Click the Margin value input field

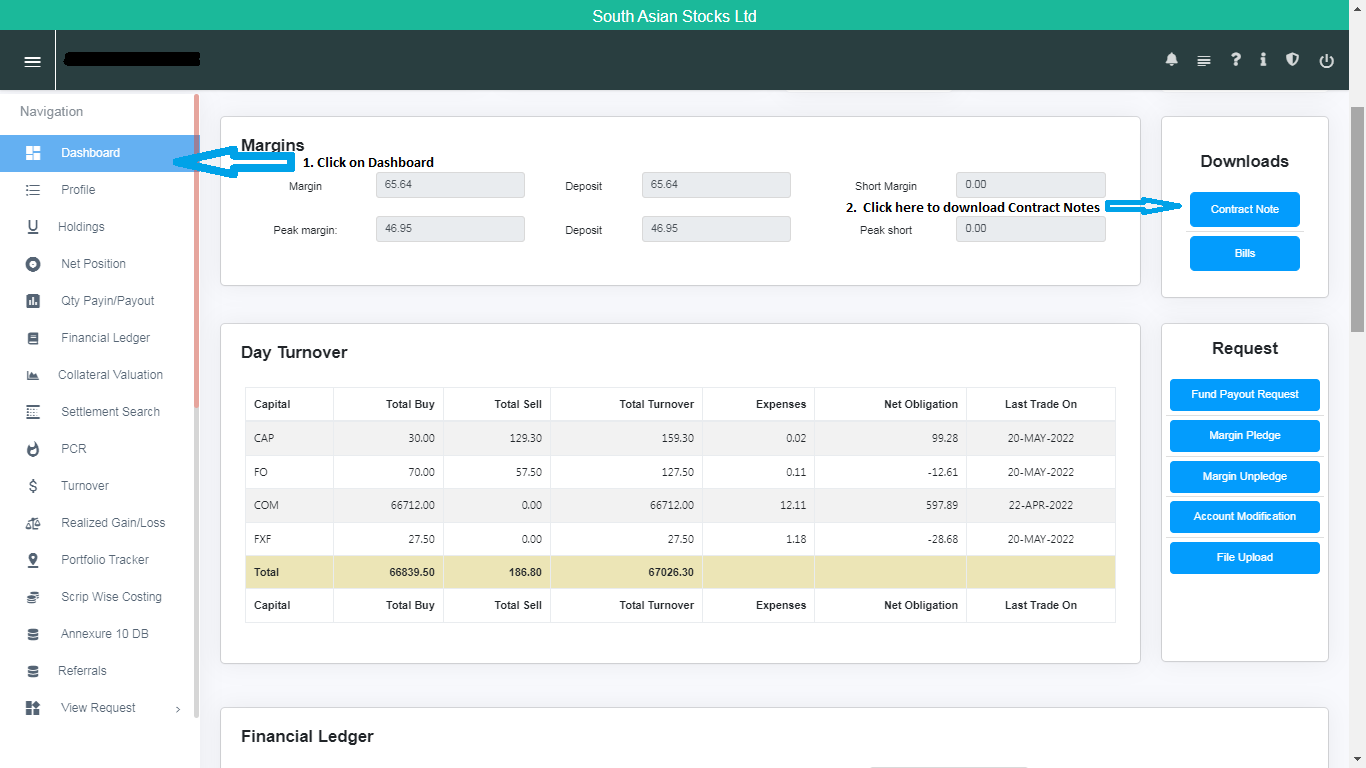(450, 185)
